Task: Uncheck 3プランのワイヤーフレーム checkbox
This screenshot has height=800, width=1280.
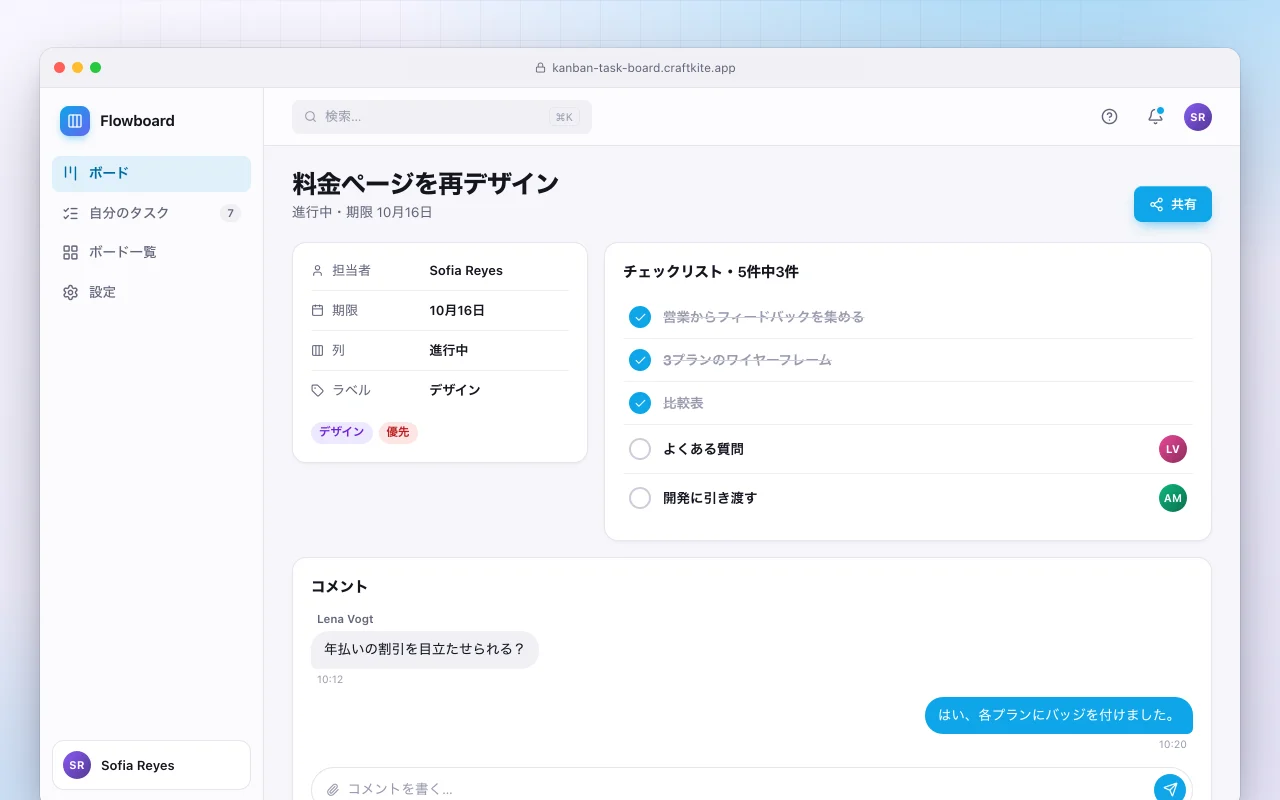Action: [x=640, y=360]
